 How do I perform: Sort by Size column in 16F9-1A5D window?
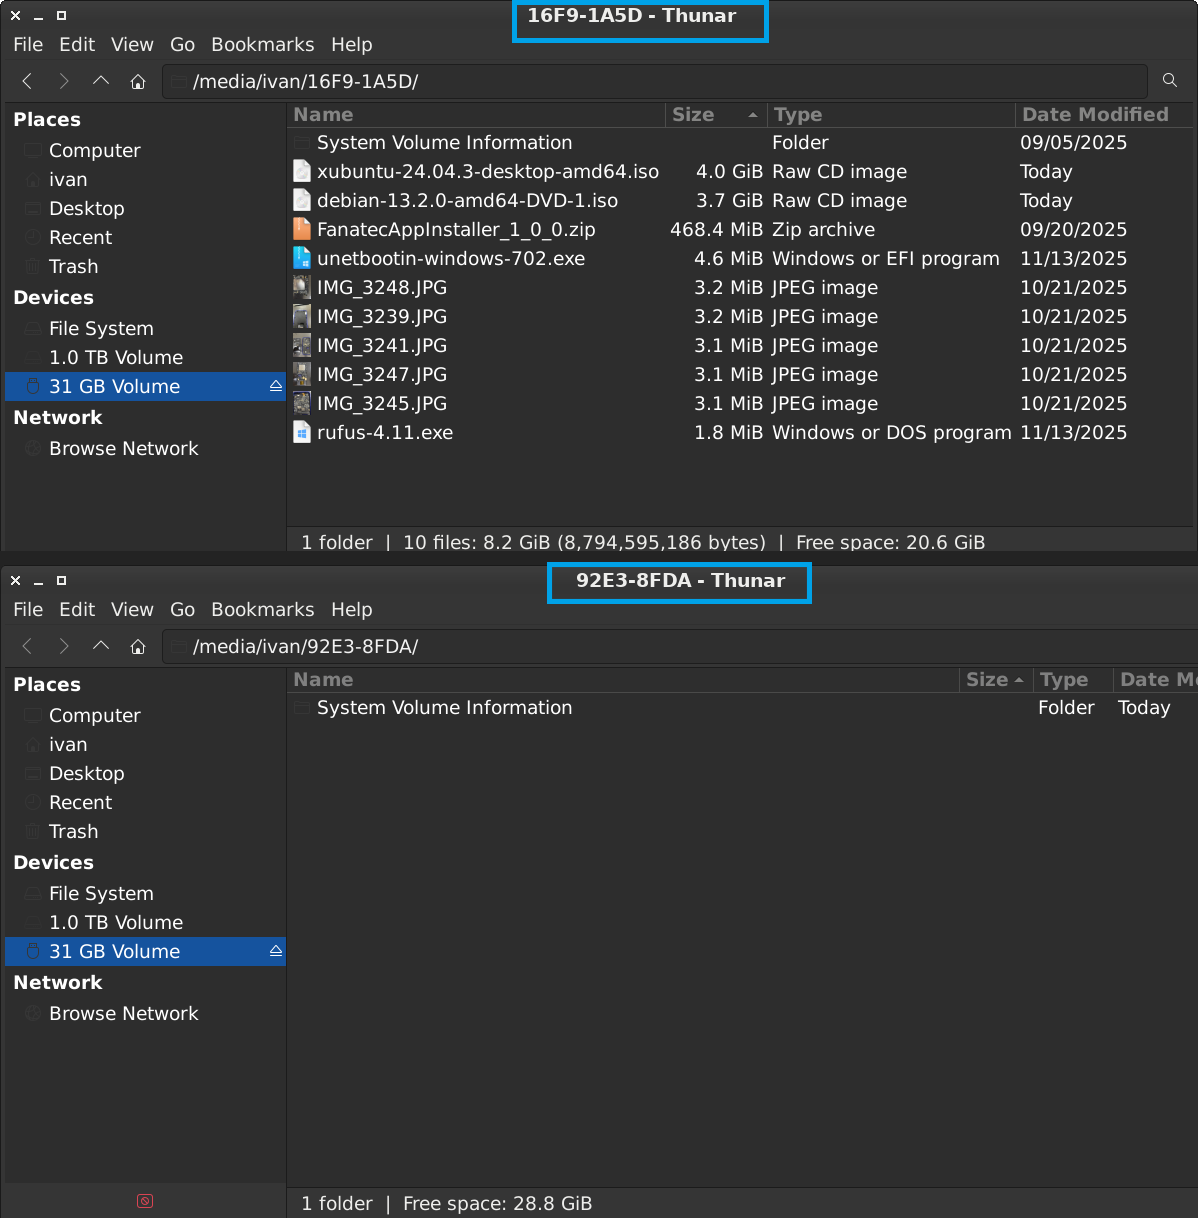(x=716, y=114)
